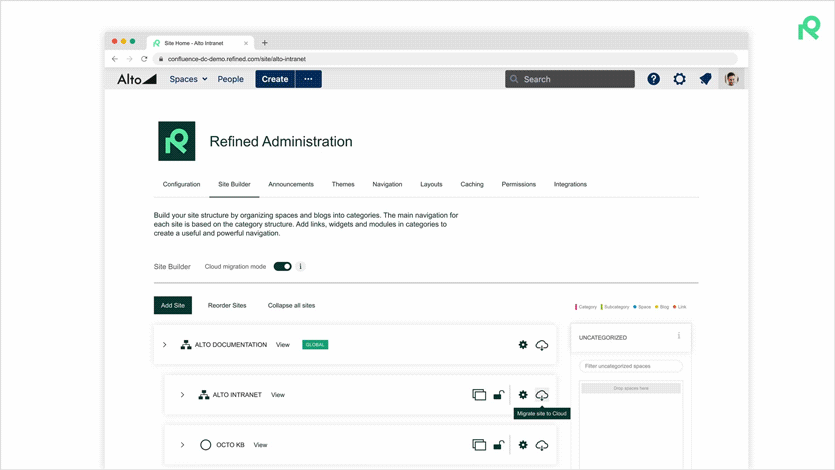Click Octo KB cloud migrate icon
The image size is (835, 470).
pyautogui.click(x=542, y=445)
